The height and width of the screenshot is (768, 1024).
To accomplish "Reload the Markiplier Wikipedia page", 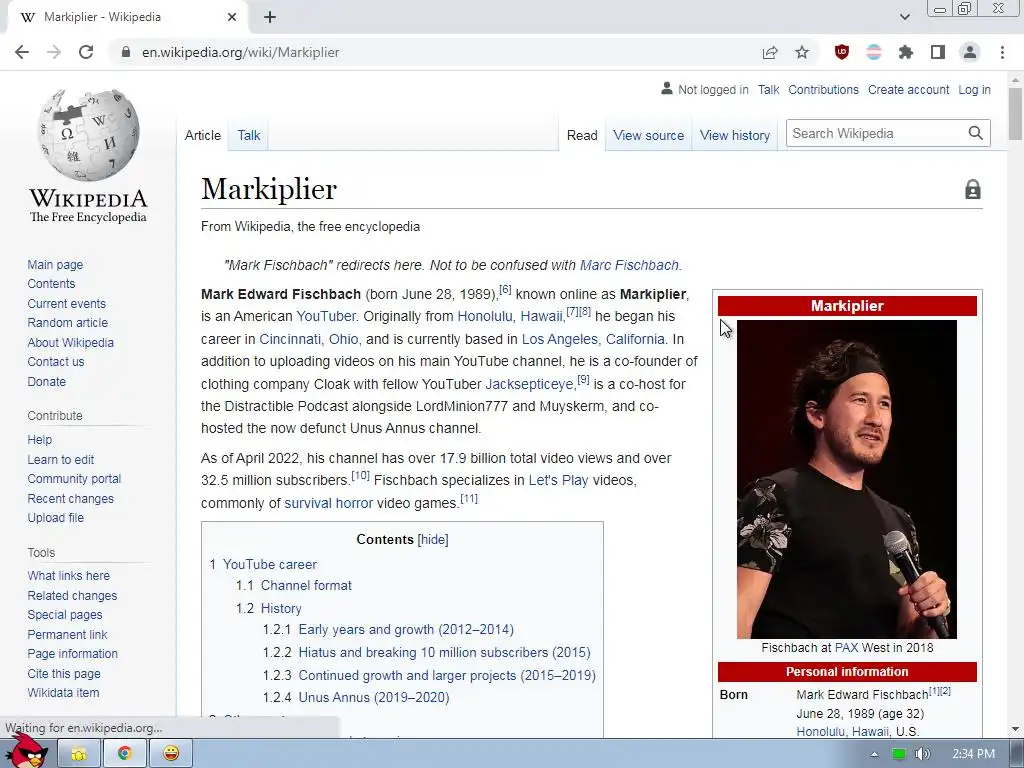I will tap(86, 52).
